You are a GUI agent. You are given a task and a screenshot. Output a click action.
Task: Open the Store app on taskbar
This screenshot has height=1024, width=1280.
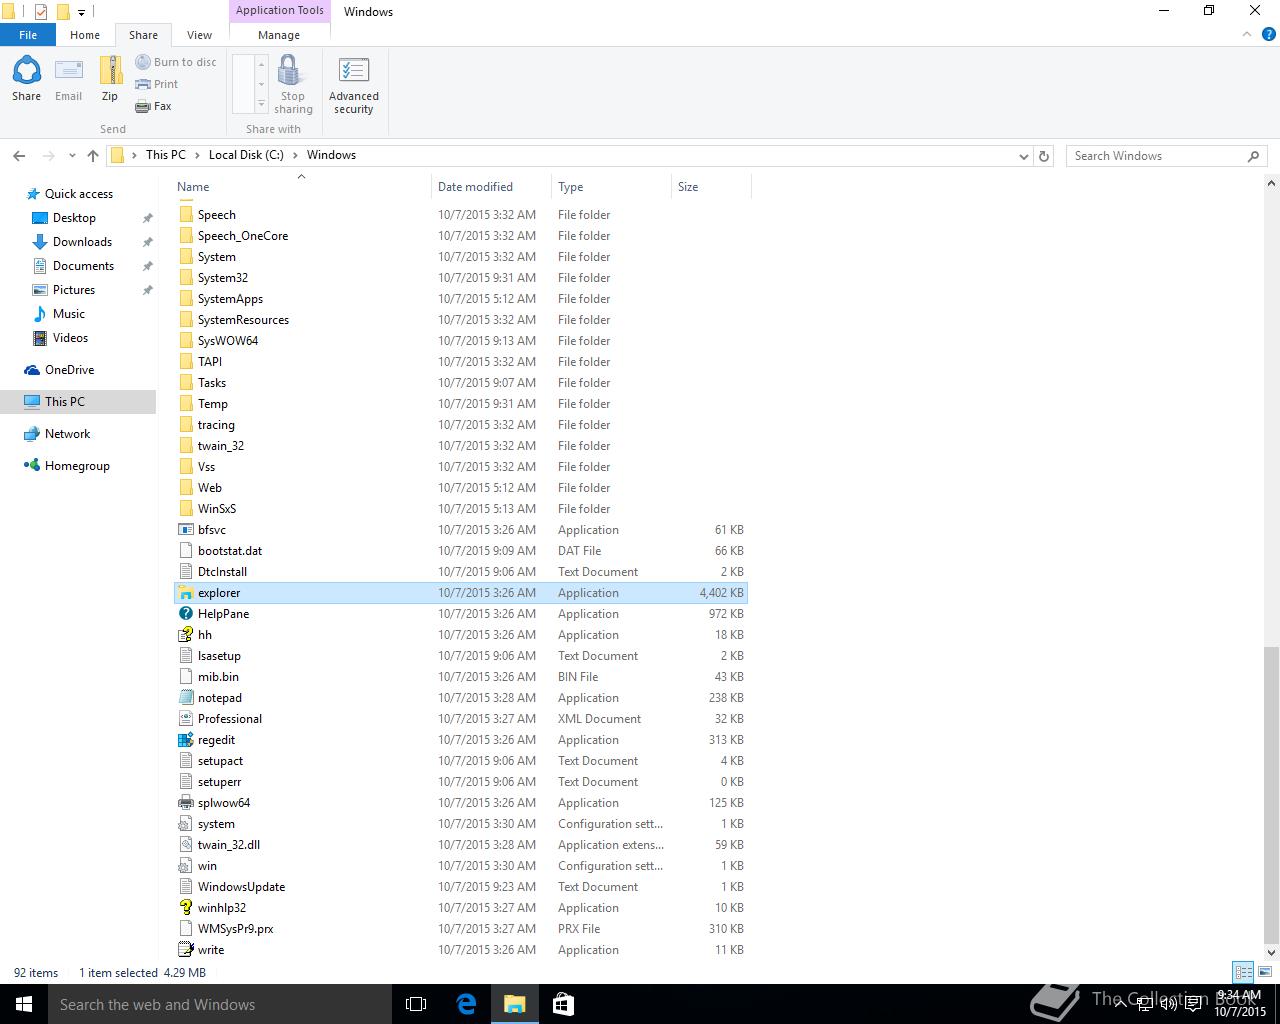[x=563, y=1004]
